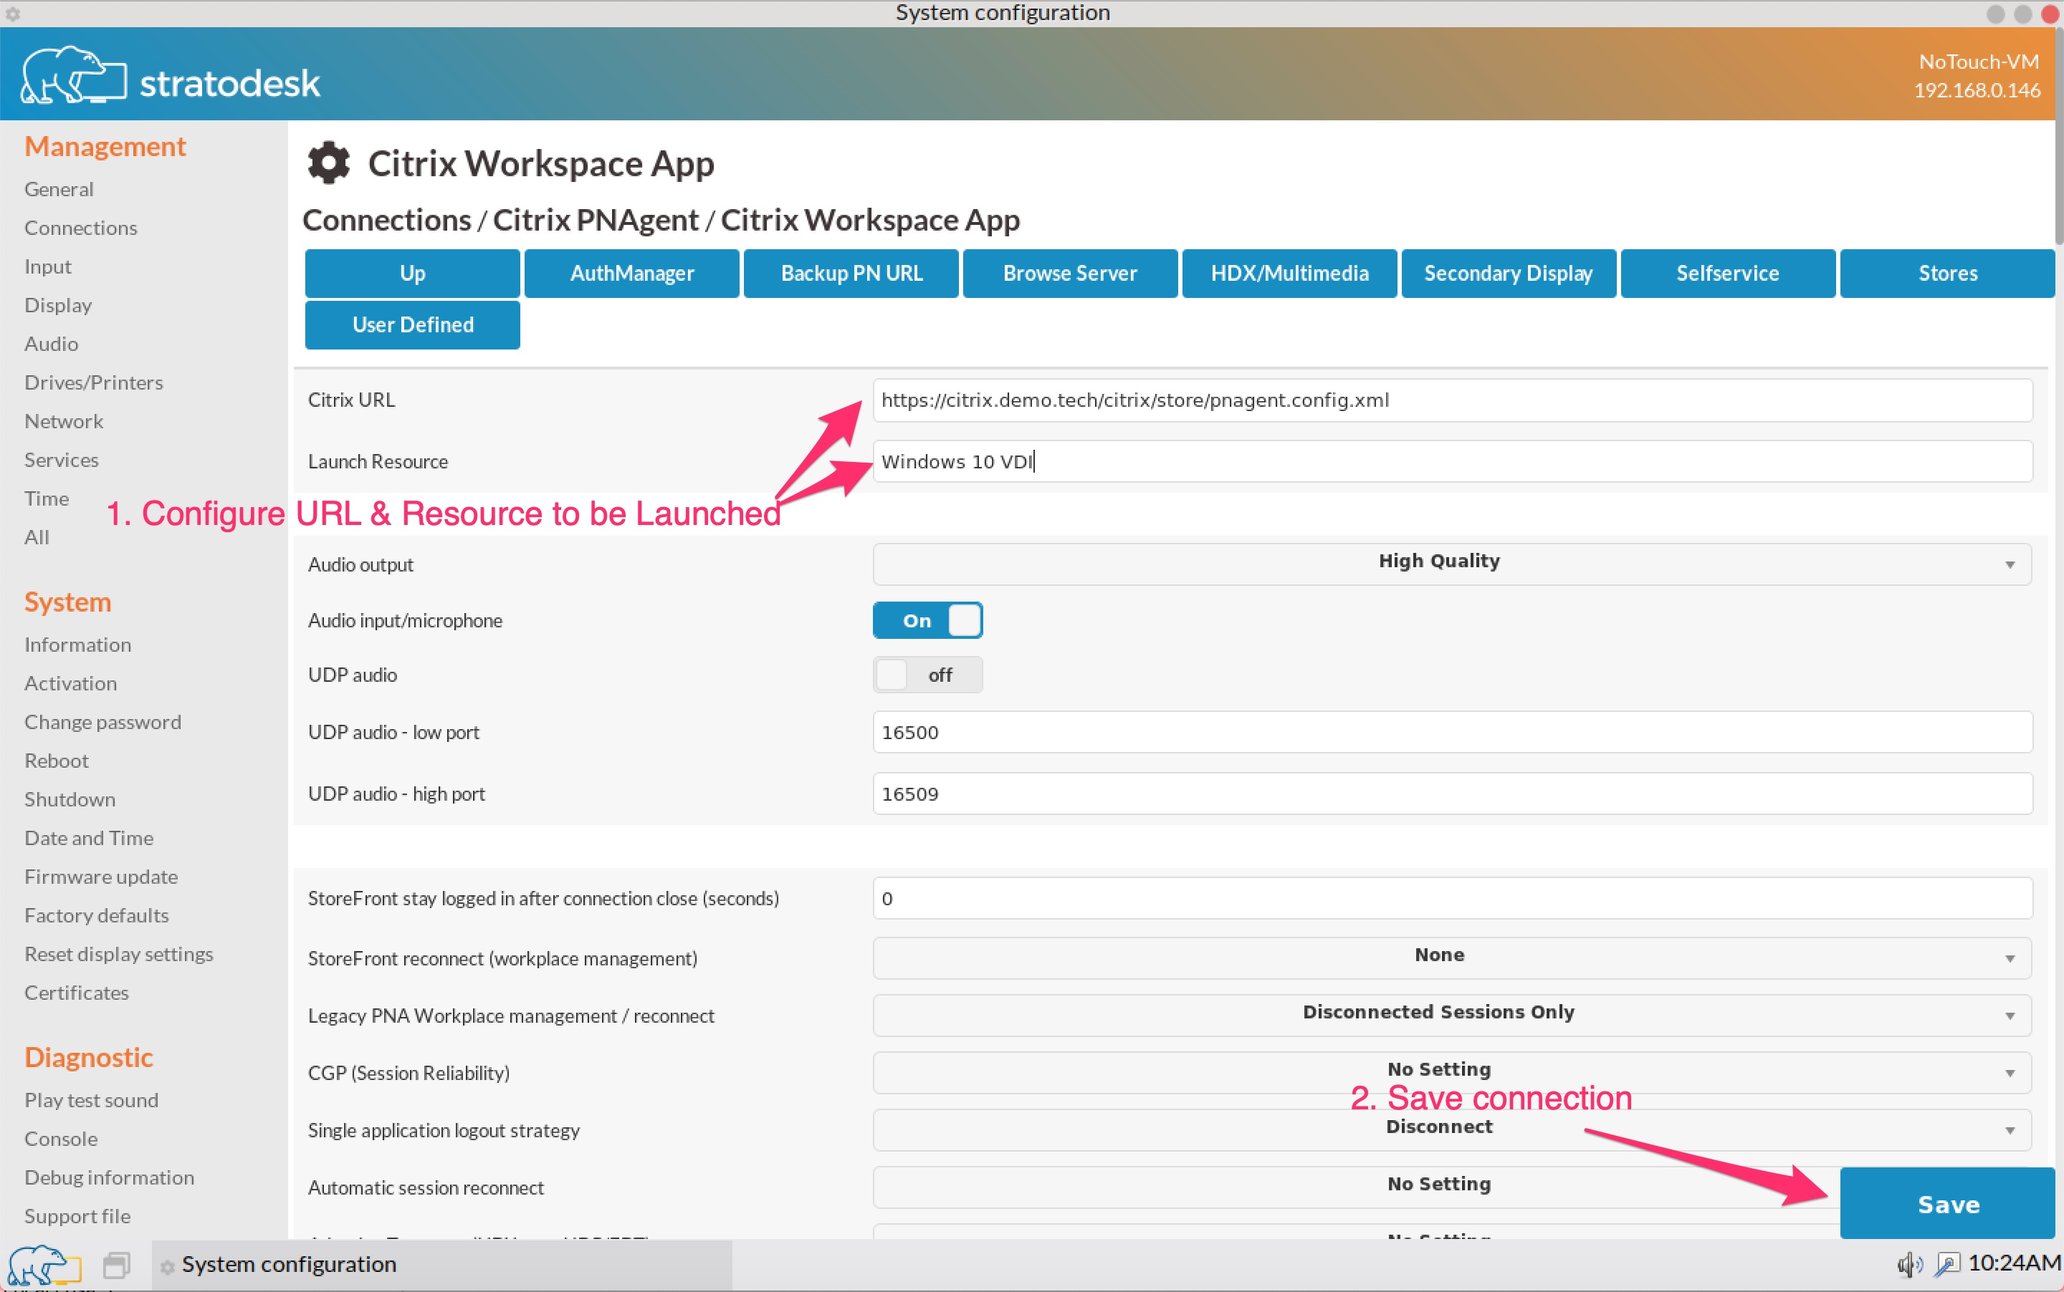The image size is (2064, 1292).
Task: Go to Firmware update in the sidebar
Action: pos(100,877)
